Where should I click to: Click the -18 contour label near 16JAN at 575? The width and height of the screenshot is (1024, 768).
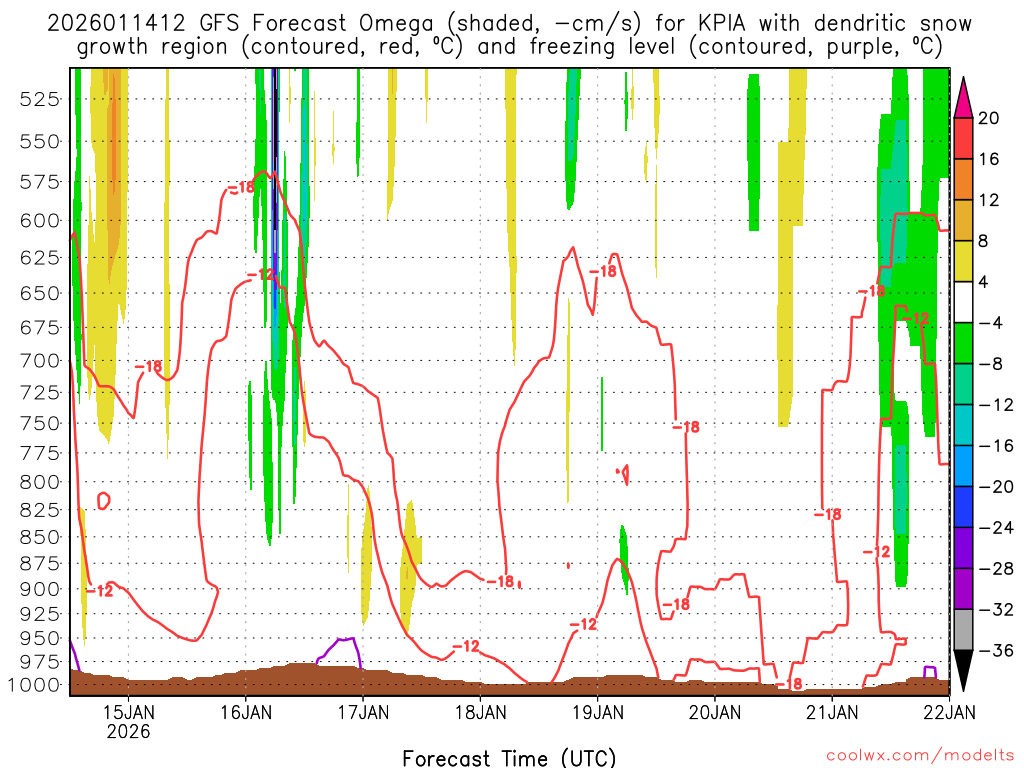(241, 188)
